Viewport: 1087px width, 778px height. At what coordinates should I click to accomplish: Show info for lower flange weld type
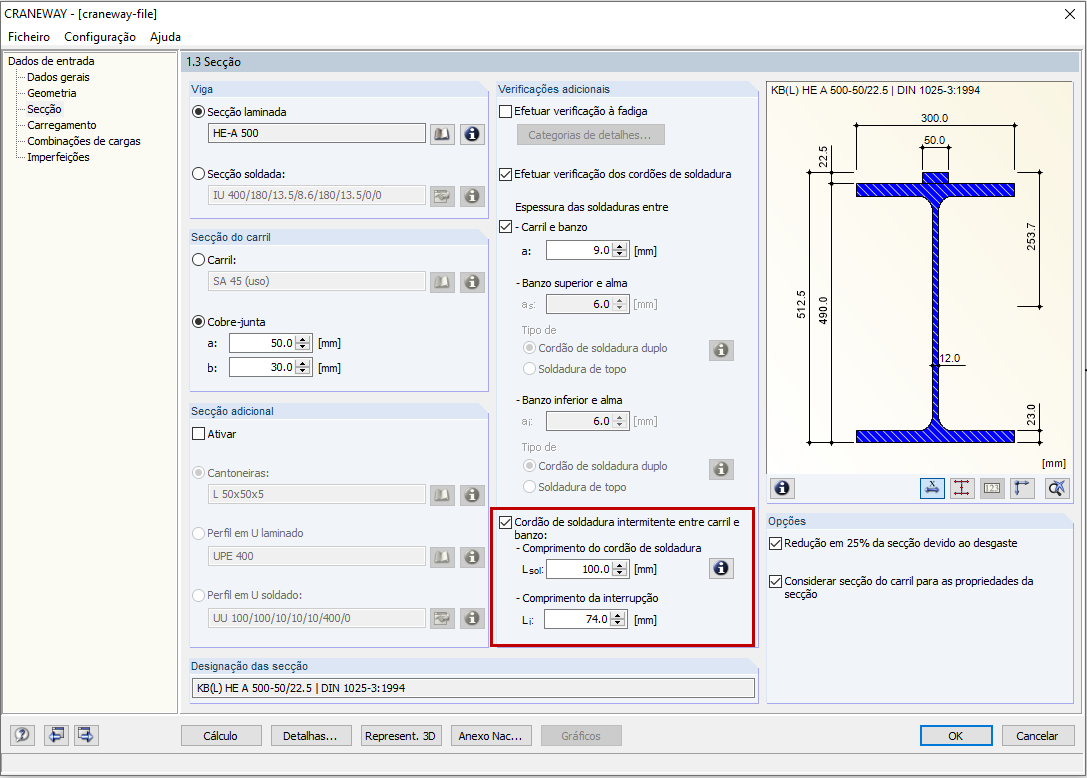click(721, 469)
